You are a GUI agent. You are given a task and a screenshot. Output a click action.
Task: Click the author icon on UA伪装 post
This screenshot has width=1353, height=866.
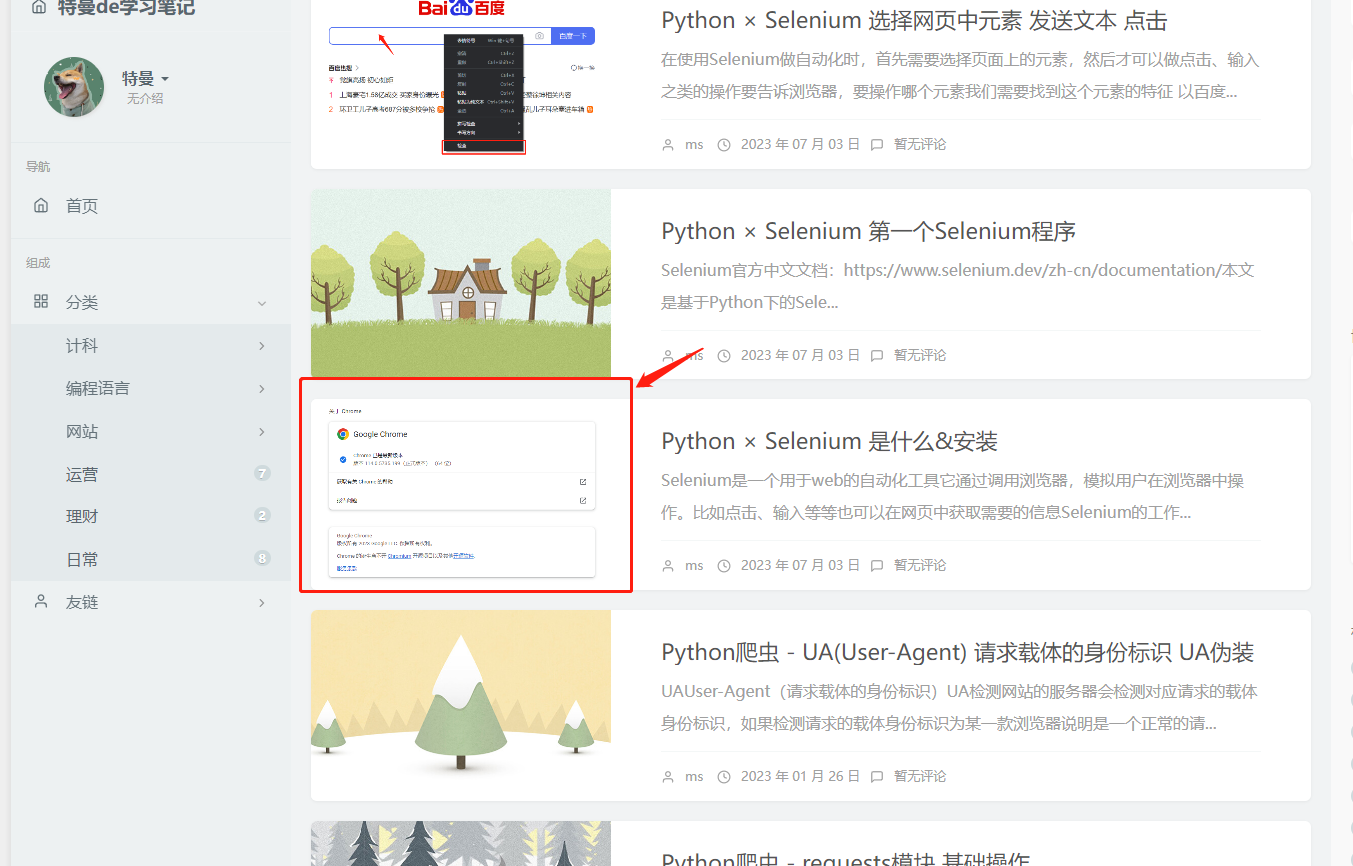click(668, 776)
